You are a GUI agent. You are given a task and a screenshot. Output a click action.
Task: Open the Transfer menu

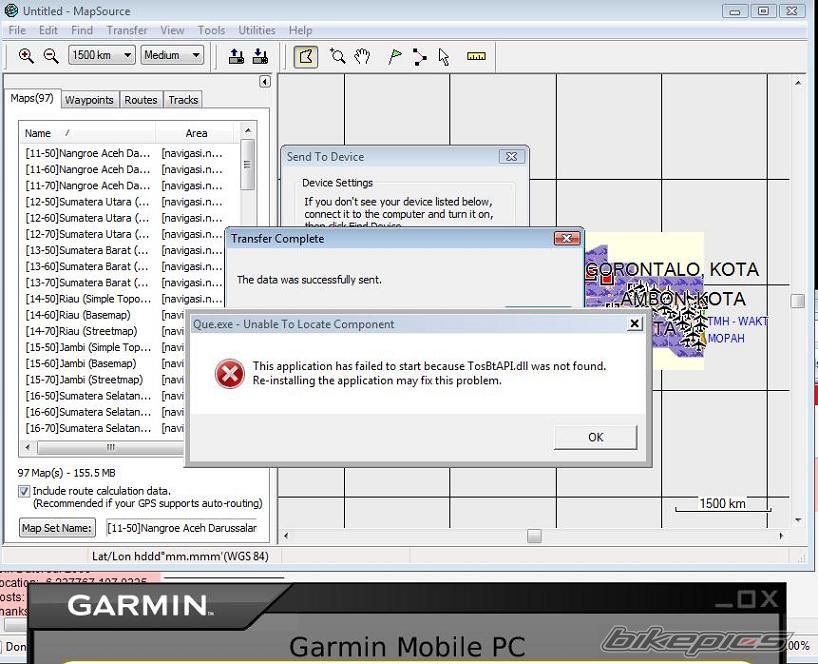127,30
